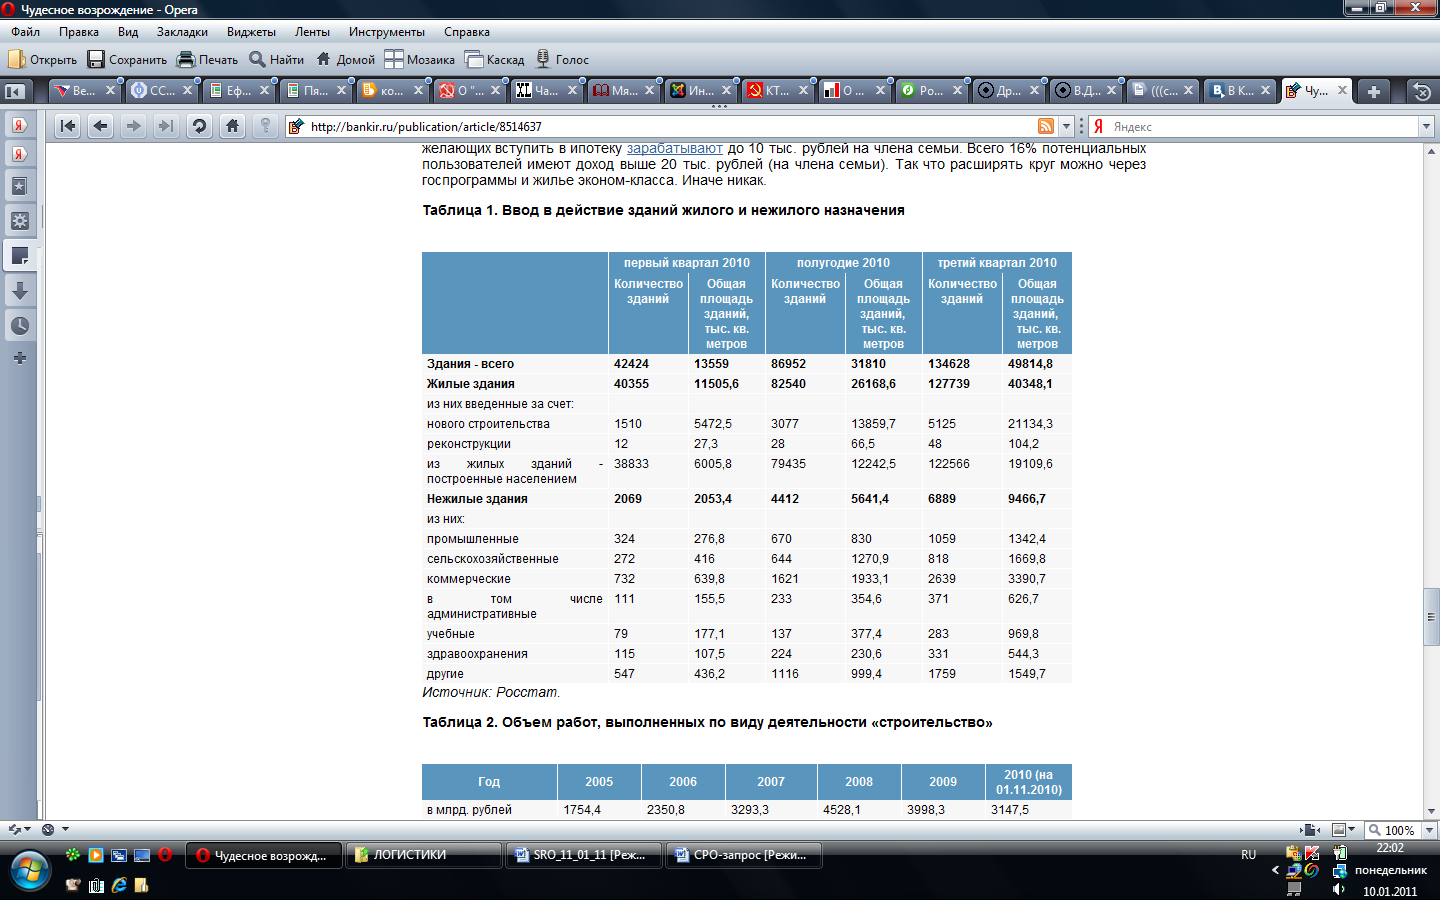Click the Fast forward navigation button

[x=166, y=126]
